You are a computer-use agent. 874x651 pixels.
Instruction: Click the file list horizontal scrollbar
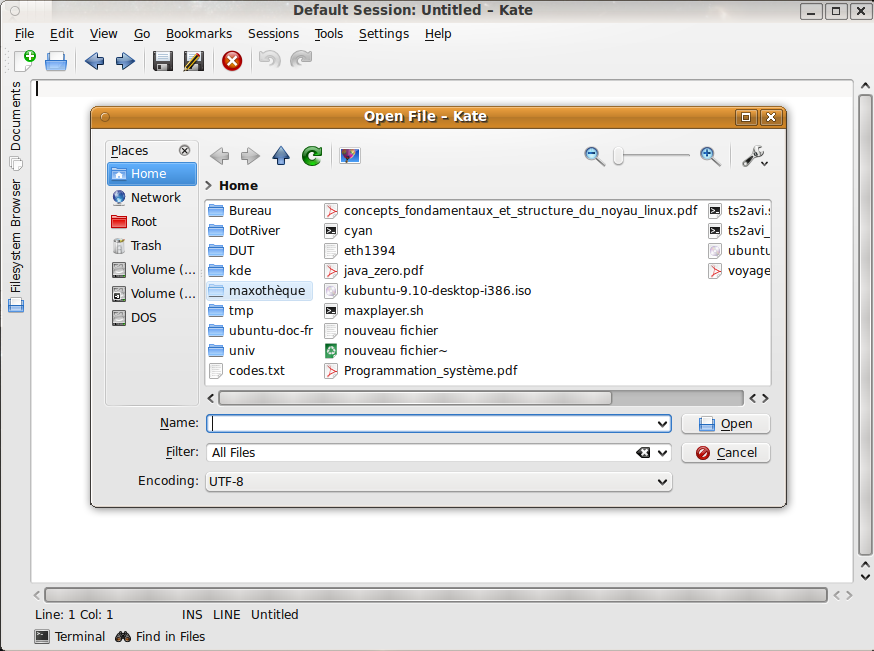click(415, 398)
